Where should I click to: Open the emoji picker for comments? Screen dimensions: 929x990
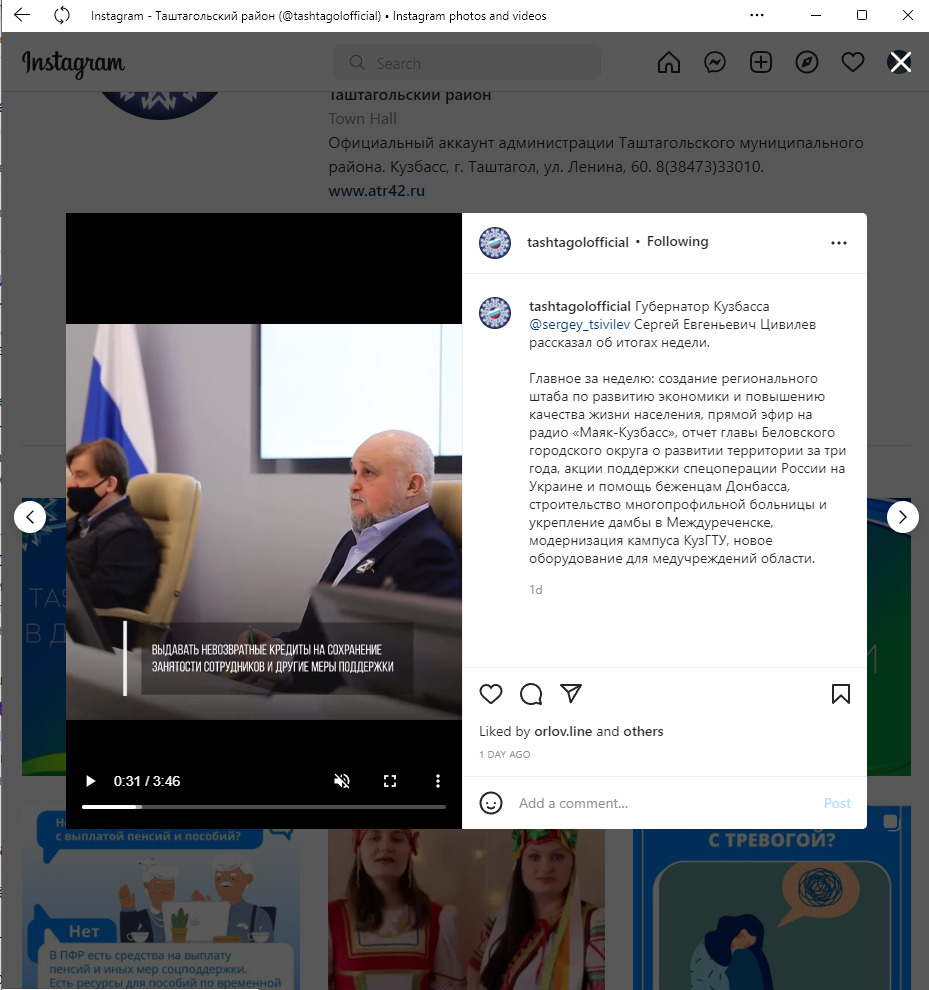491,803
